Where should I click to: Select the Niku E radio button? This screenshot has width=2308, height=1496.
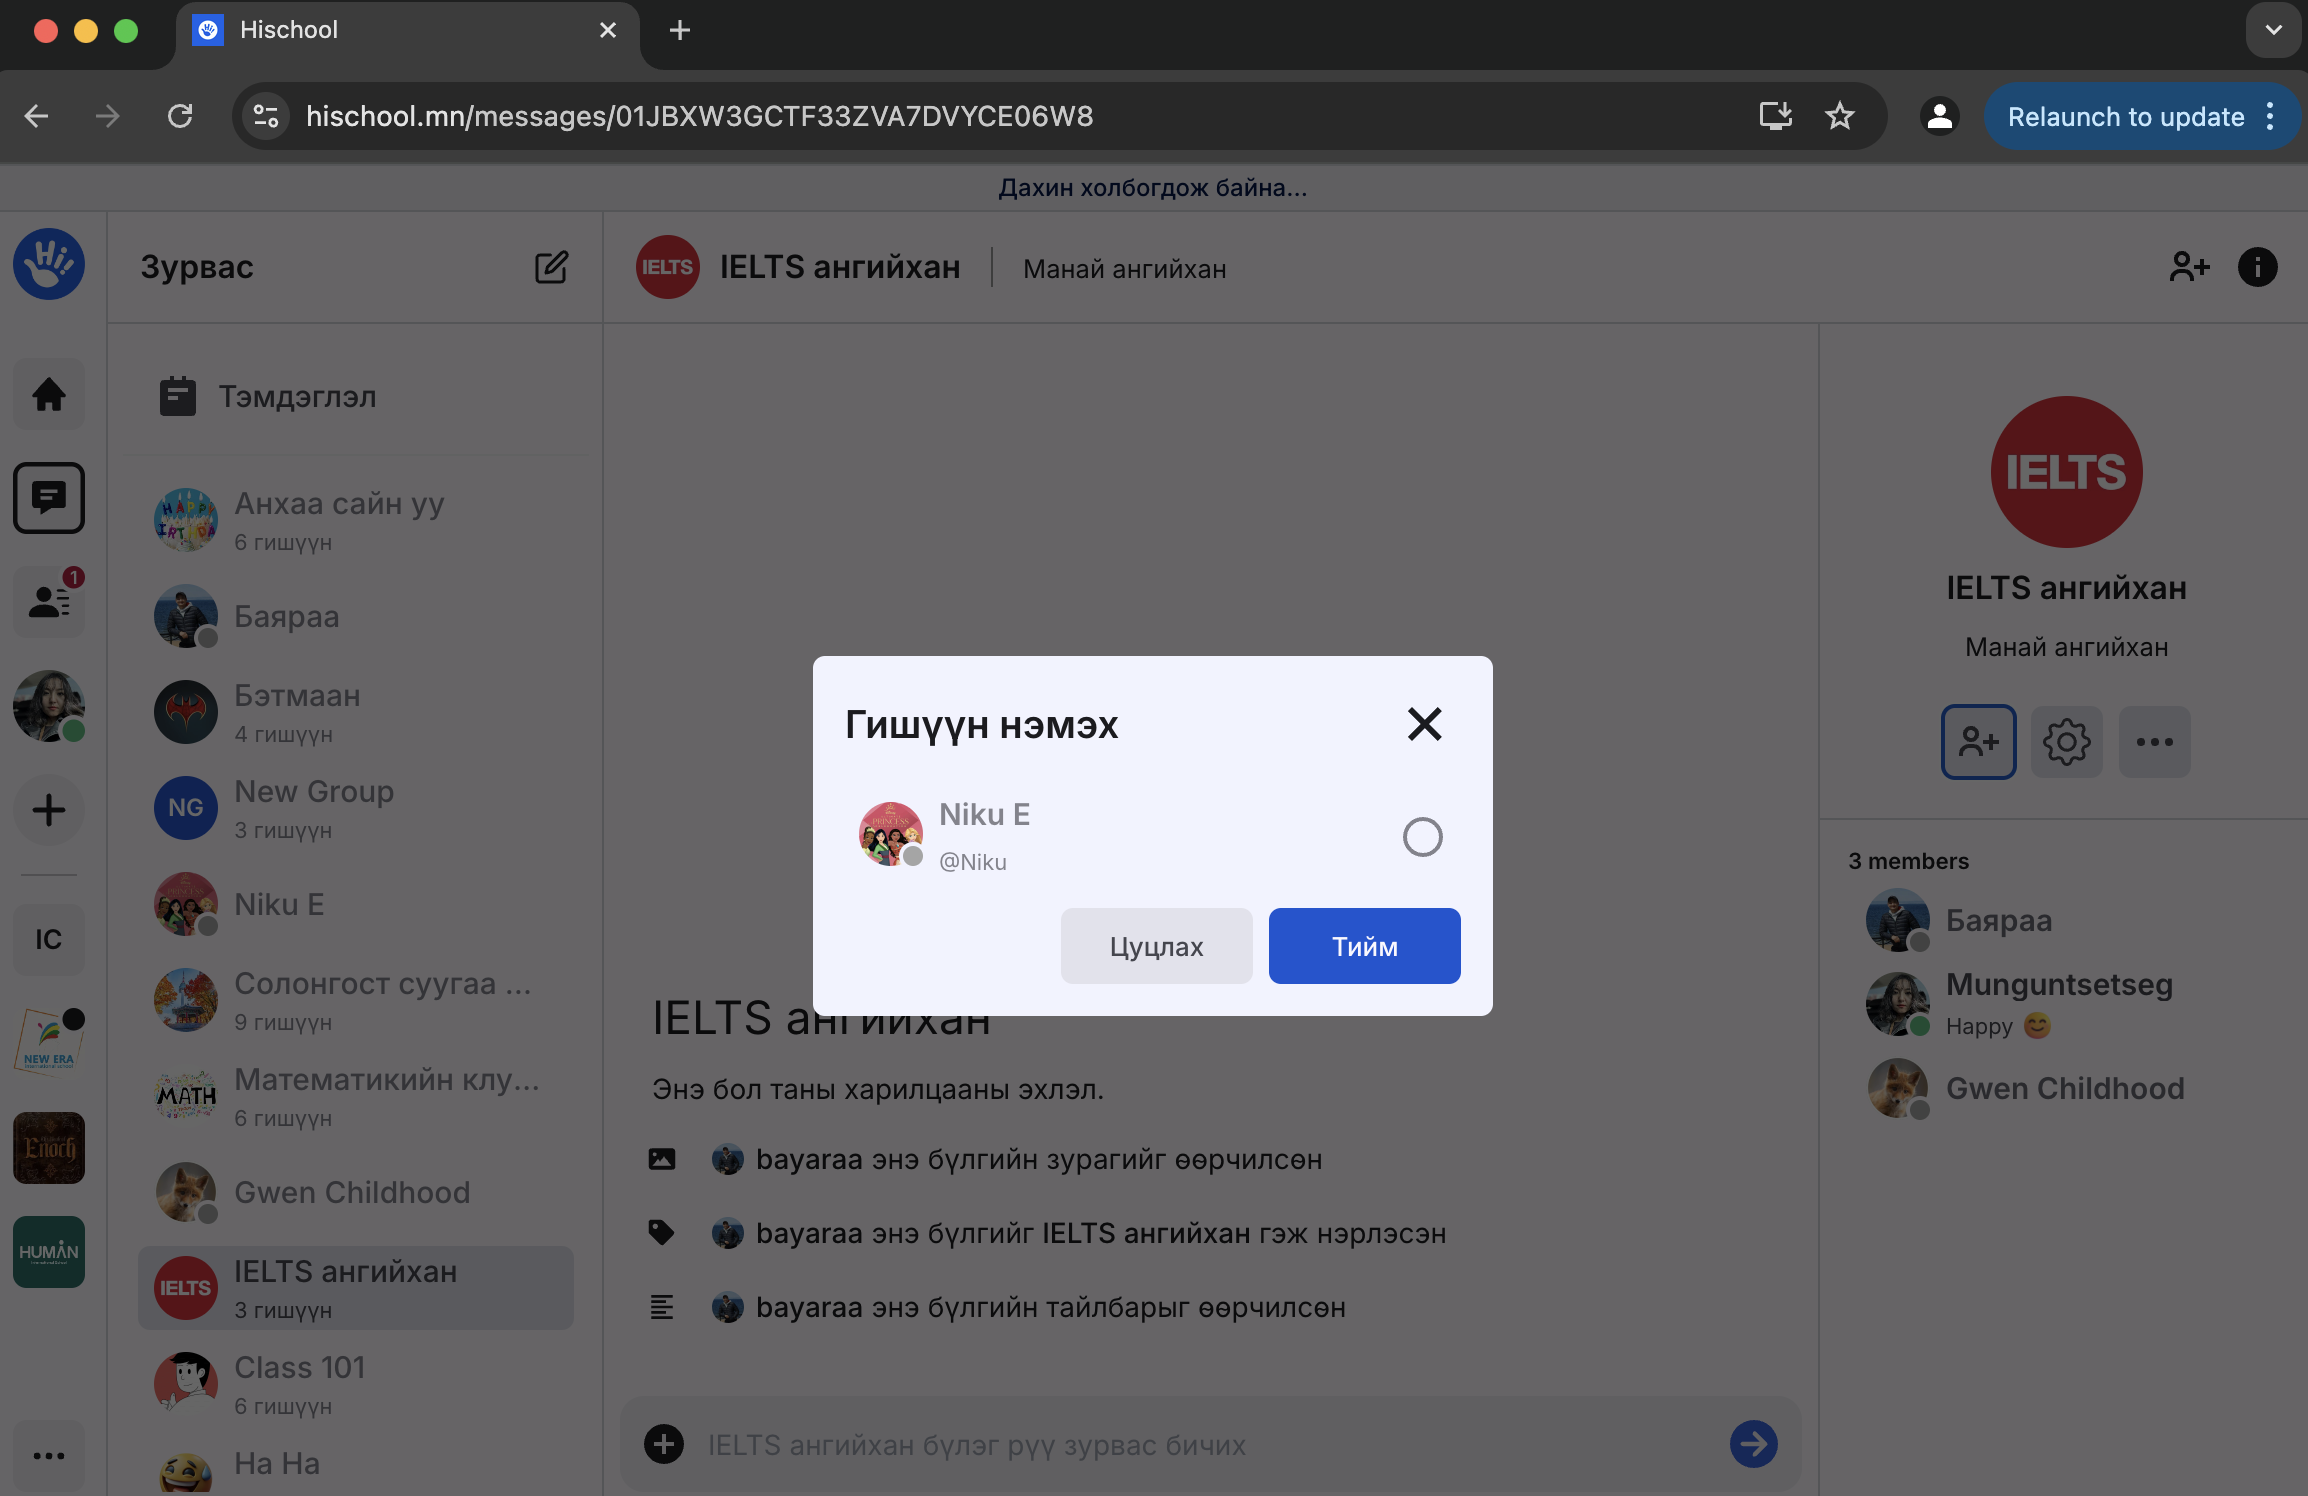[1422, 837]
